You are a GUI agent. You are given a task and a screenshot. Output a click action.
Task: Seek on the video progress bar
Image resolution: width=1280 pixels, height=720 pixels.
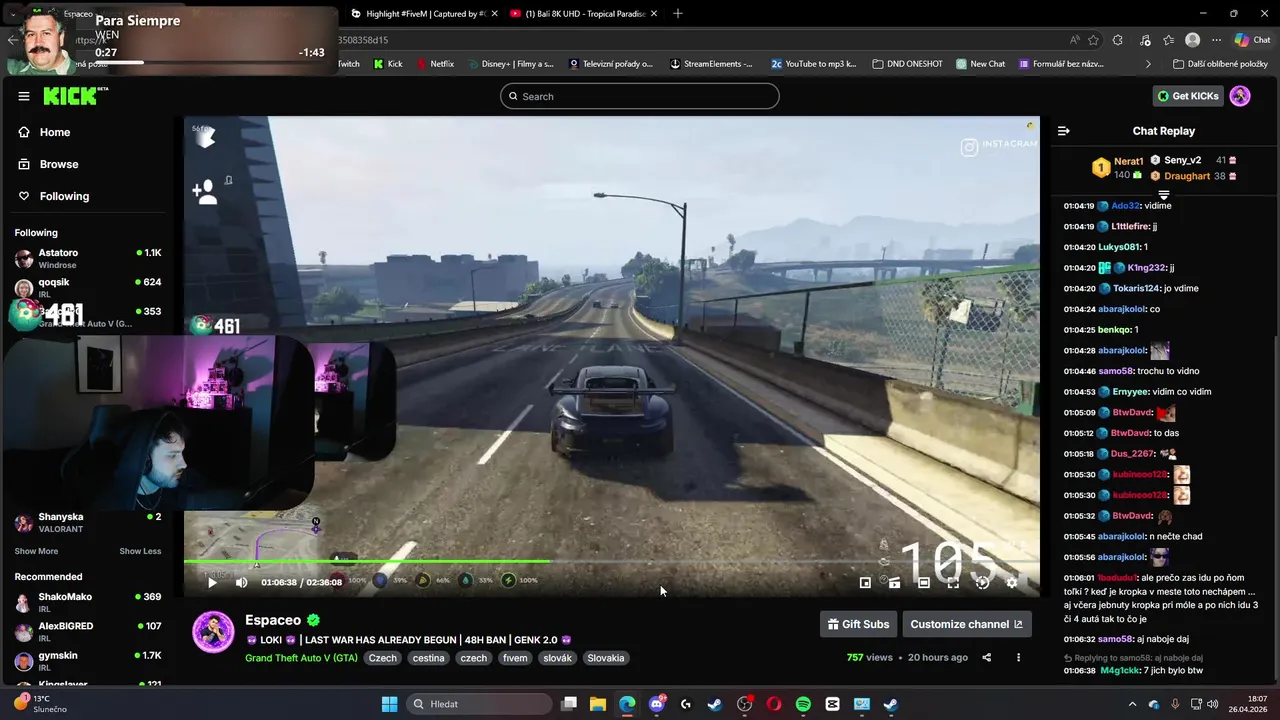[x=610, y=561]
